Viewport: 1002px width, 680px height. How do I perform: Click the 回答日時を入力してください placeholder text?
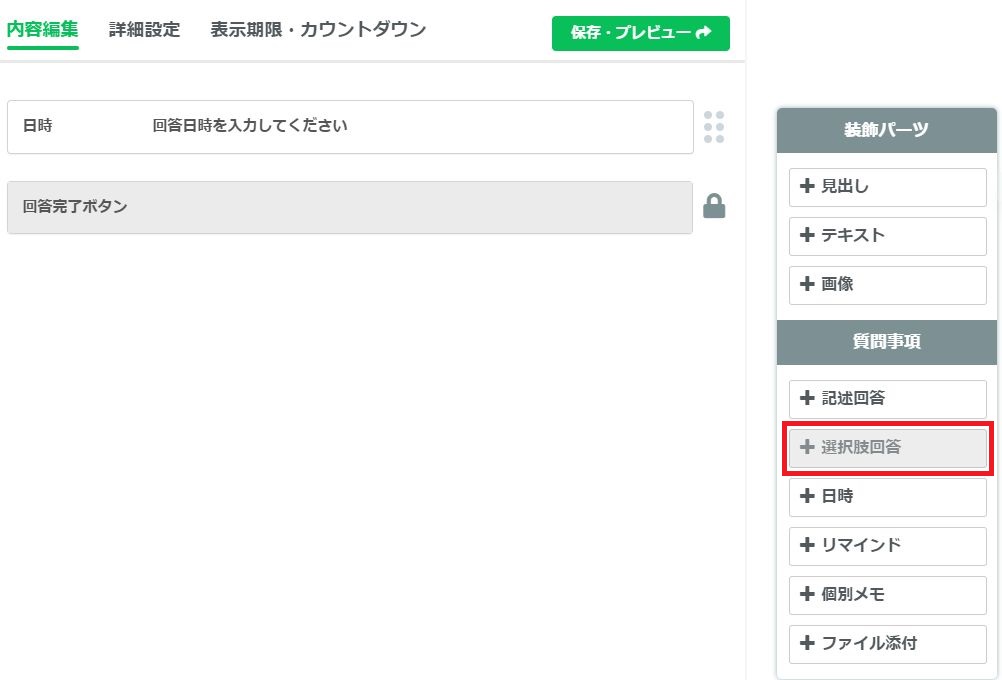coord(250,125)
